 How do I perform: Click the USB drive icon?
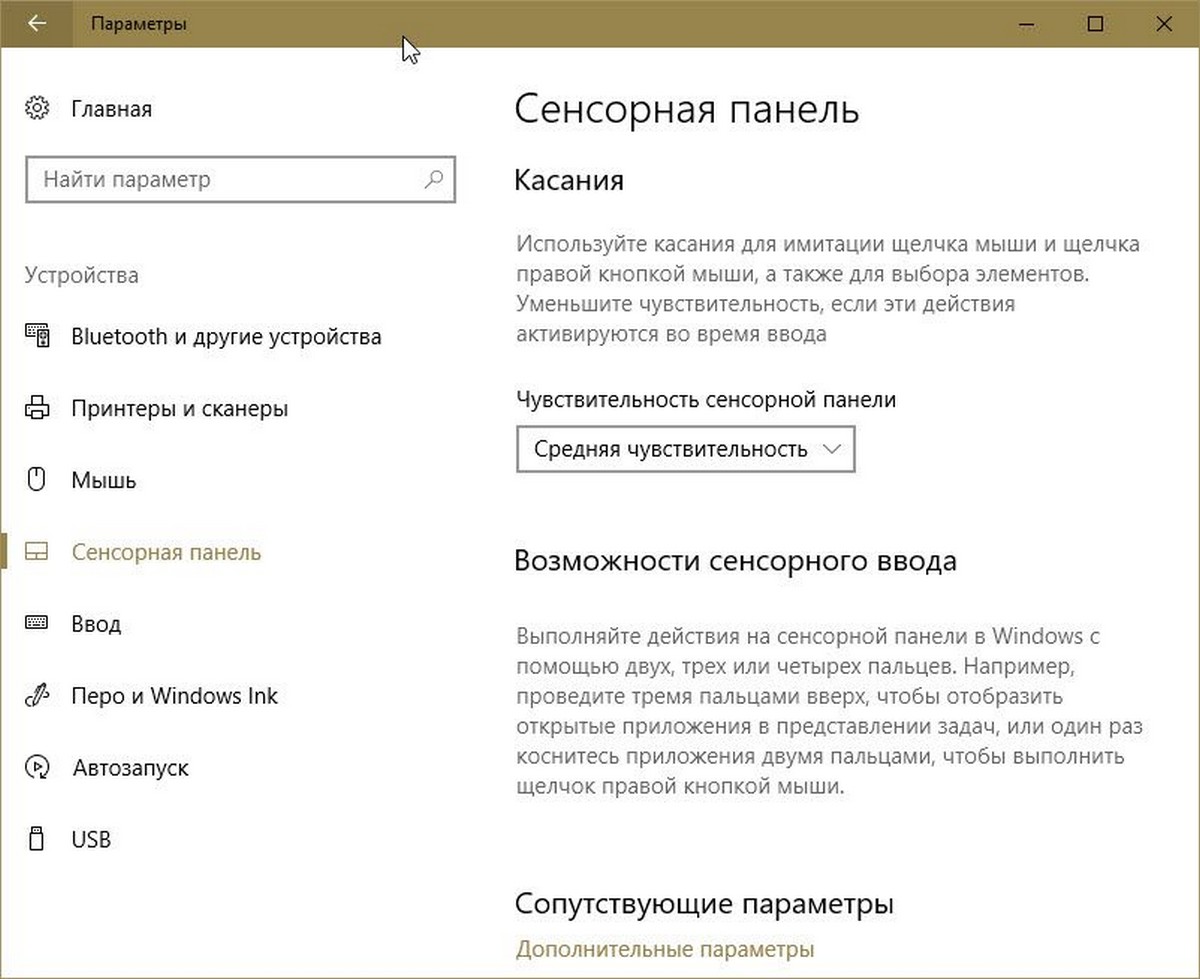[x=37, y=839]
